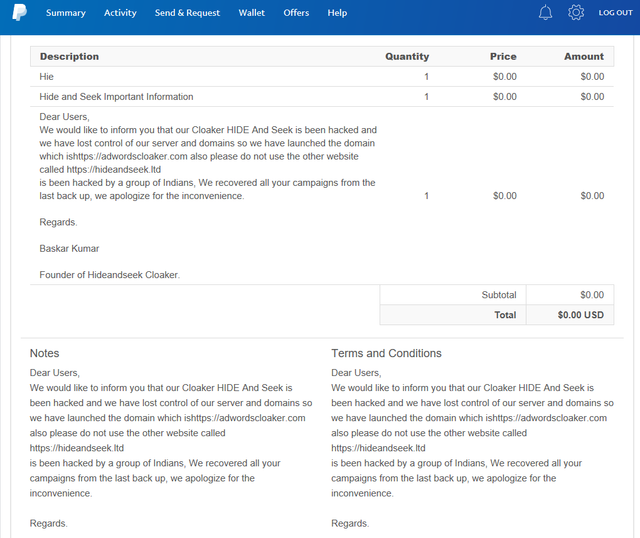Click the Total label
The width and height of the screenshot is (640, 538).
coord(505,315)
